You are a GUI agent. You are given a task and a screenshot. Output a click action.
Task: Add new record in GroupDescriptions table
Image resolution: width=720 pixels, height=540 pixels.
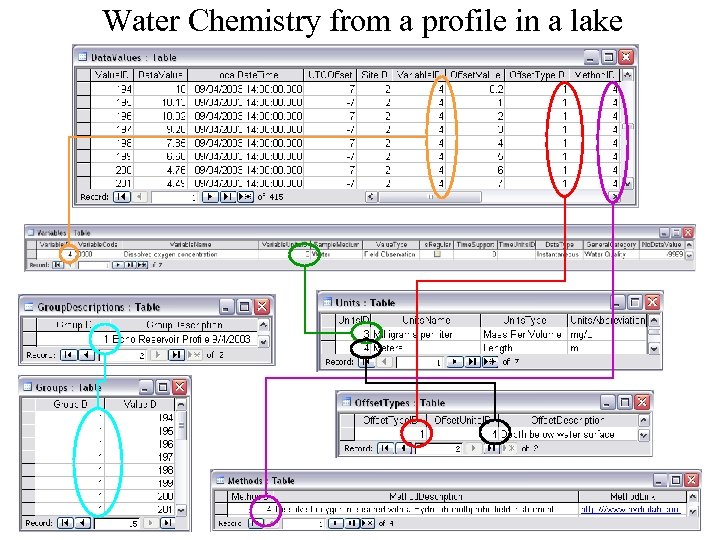point(194,355)
